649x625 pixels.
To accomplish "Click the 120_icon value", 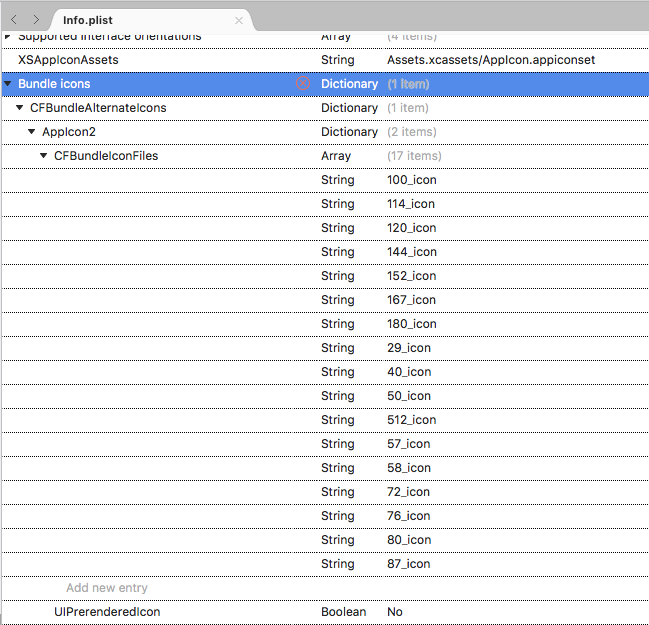I will point(412,228).
